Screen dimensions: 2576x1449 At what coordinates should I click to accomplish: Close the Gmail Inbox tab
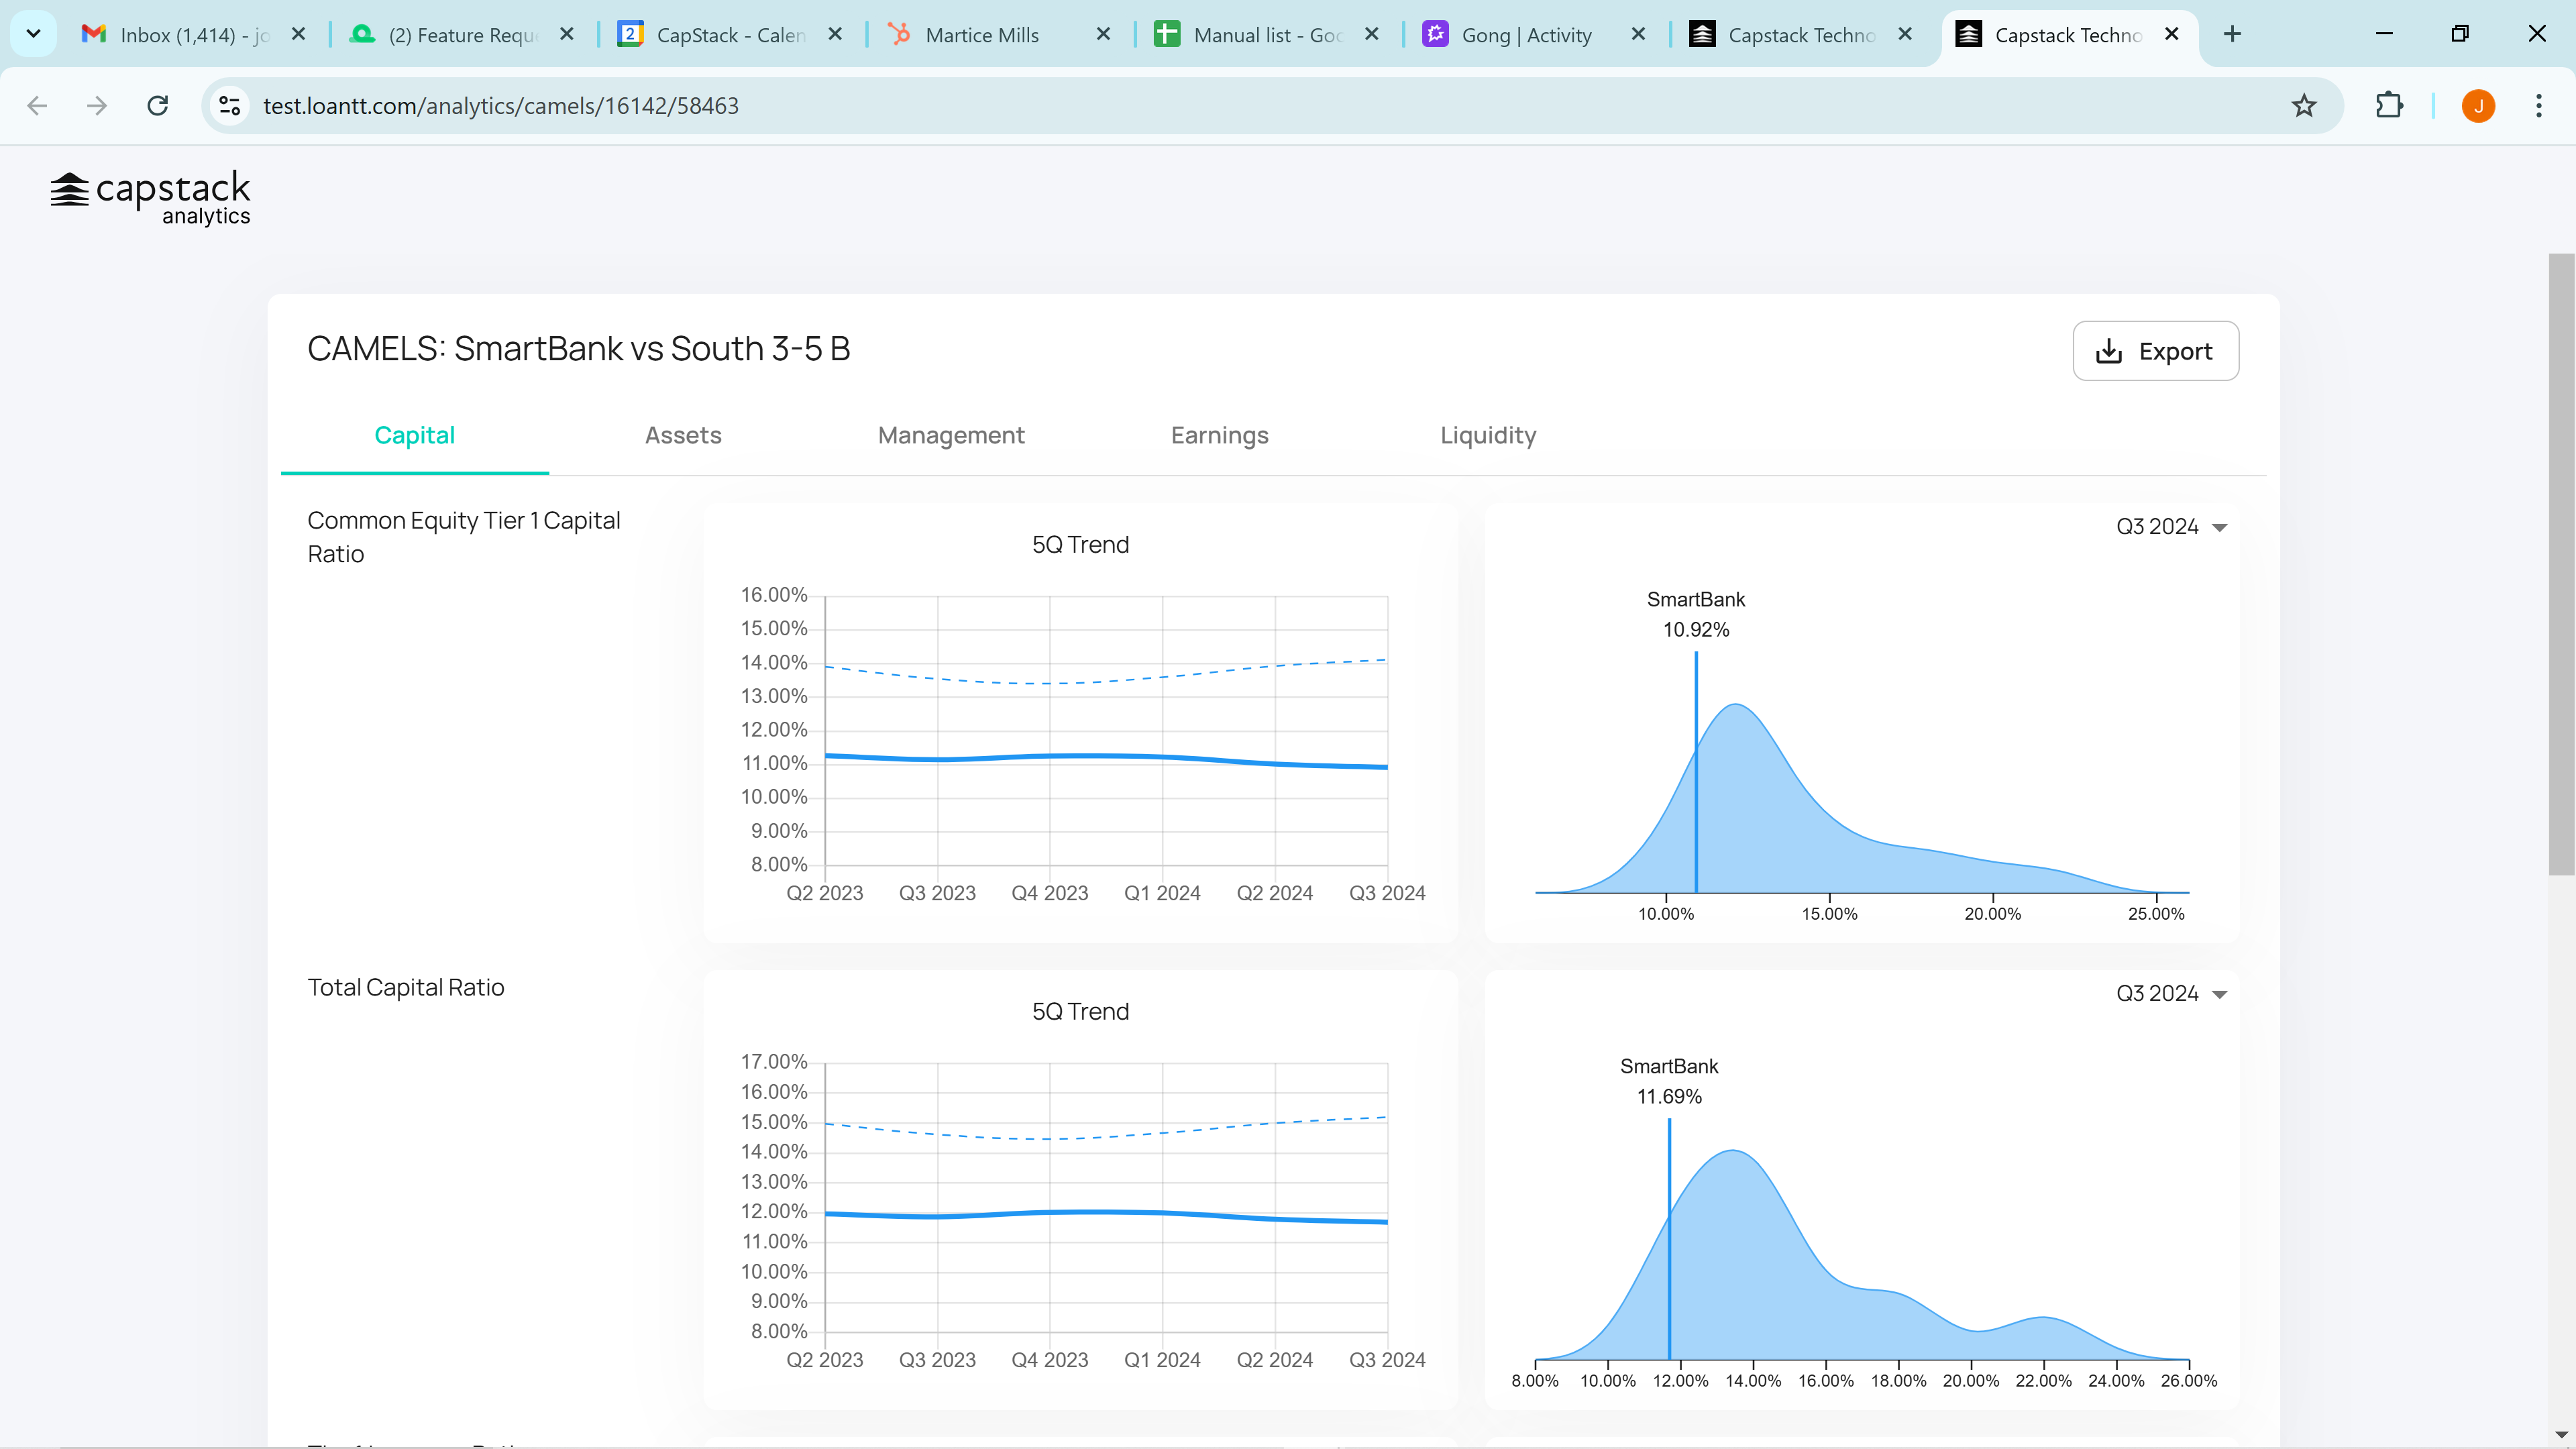coord(298,34)
